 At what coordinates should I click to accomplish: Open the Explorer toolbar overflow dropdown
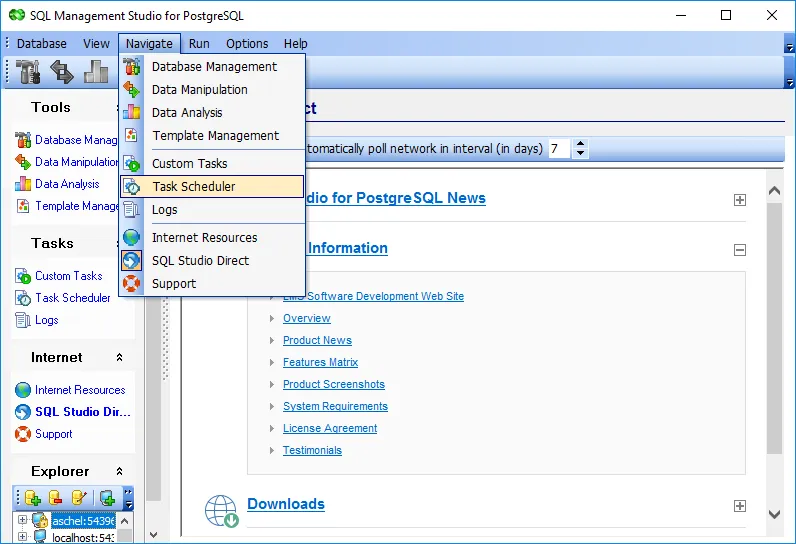129,504
